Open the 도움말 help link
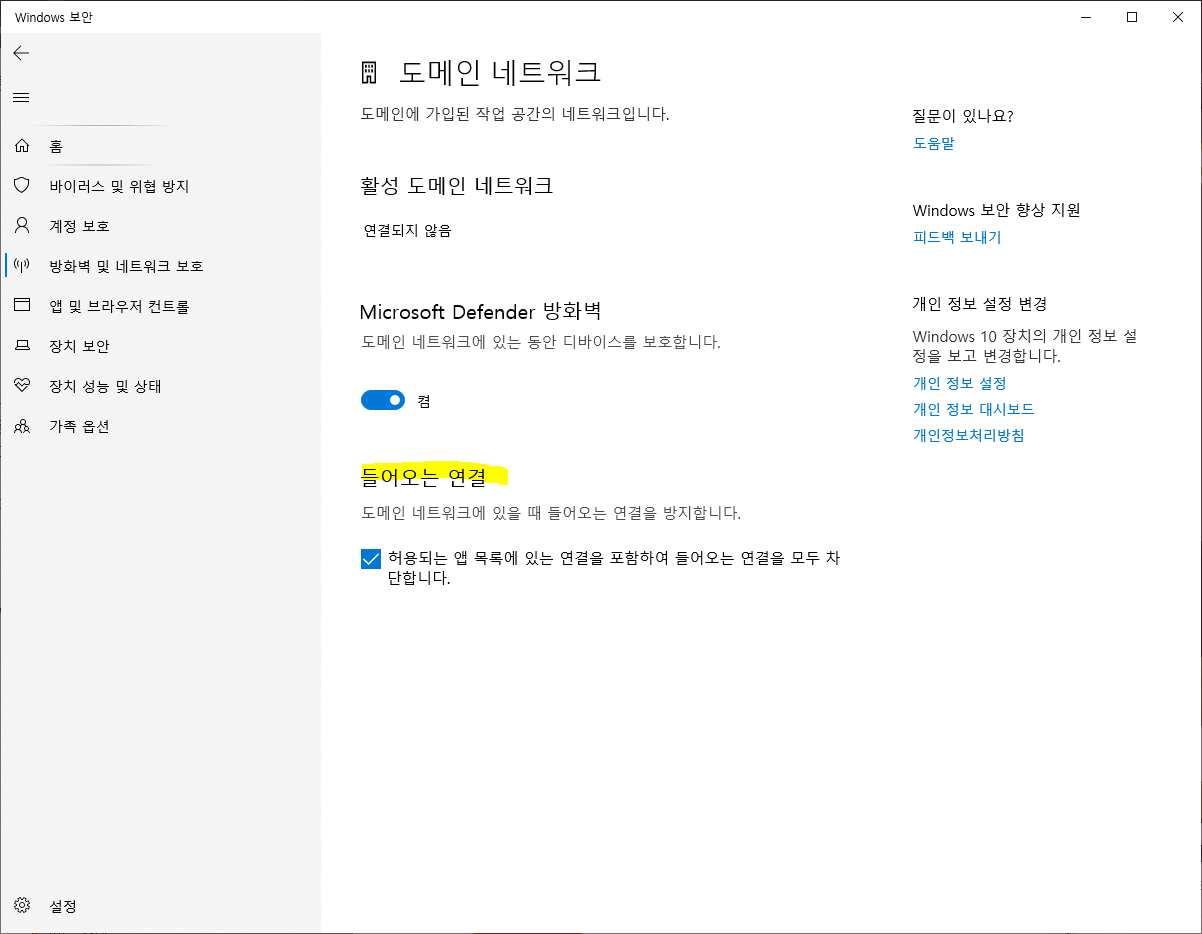The image size is (1202, 934). (933, 143)
